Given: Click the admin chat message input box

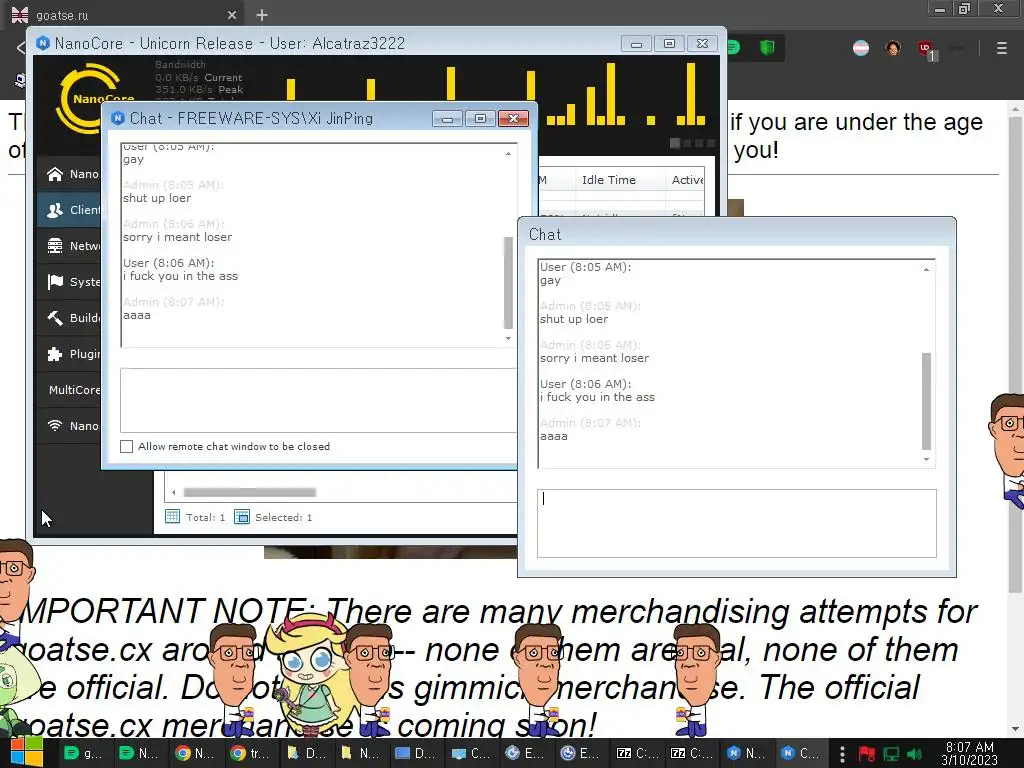Looking at the screenshot, I should 318,400.
